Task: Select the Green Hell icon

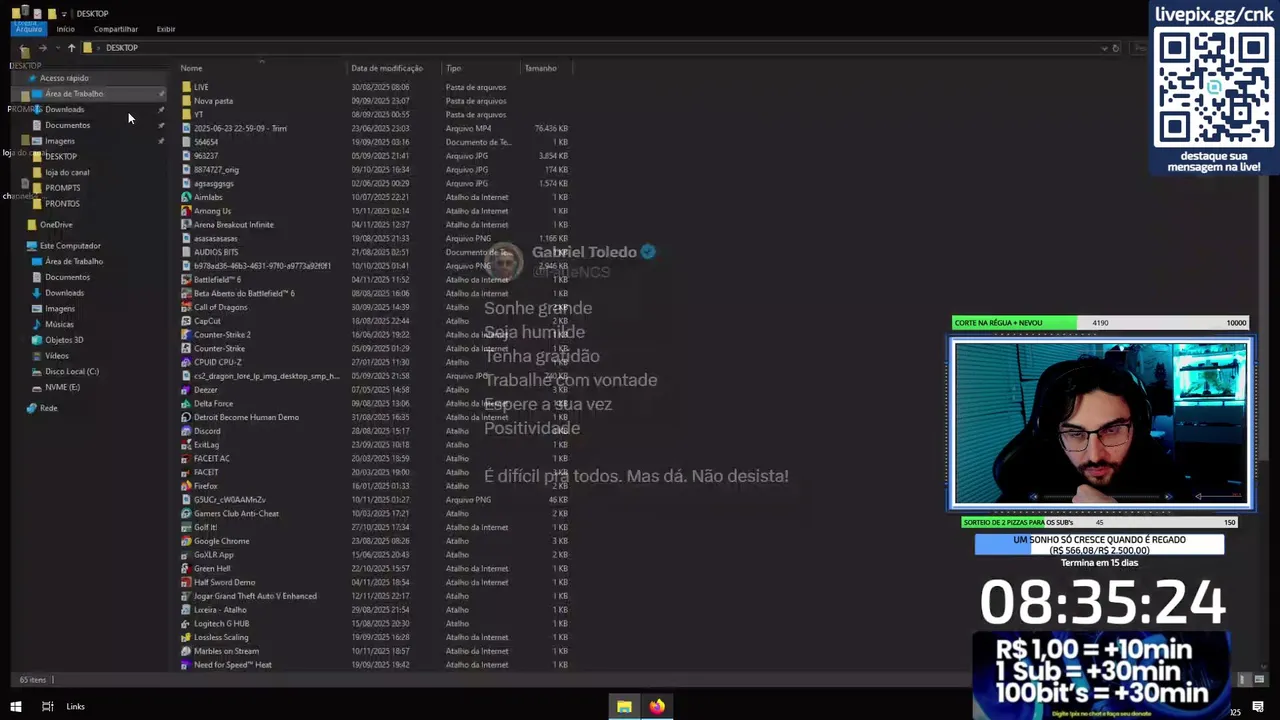Action: click(x=186, y=568)
